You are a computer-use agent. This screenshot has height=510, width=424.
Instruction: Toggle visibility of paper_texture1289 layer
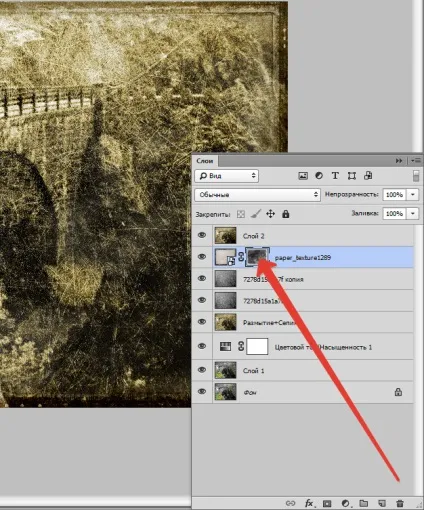point(202,257)
